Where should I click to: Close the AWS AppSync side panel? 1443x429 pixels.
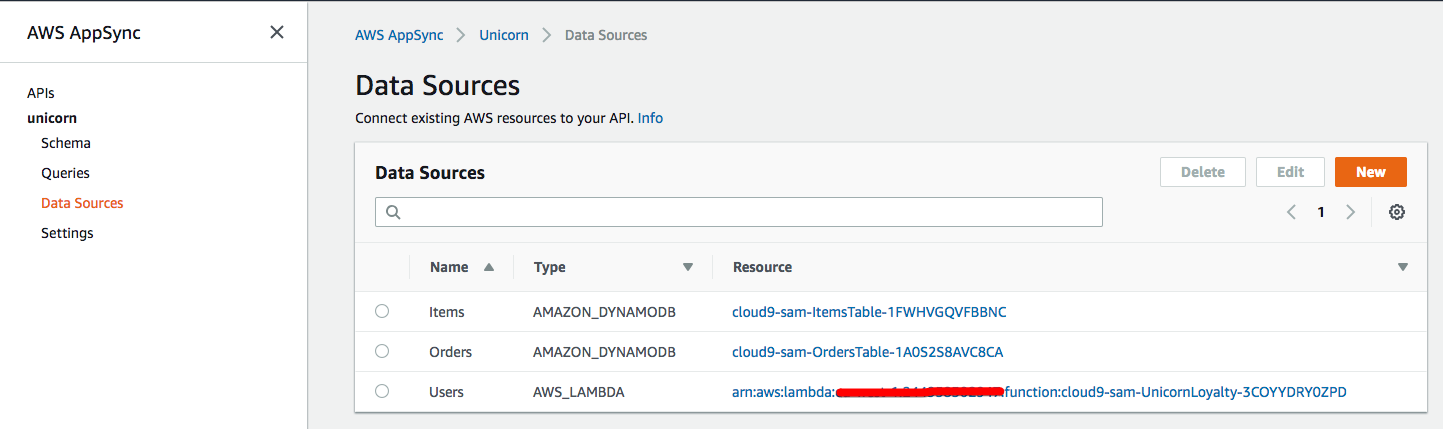click(x=277, y=32)
